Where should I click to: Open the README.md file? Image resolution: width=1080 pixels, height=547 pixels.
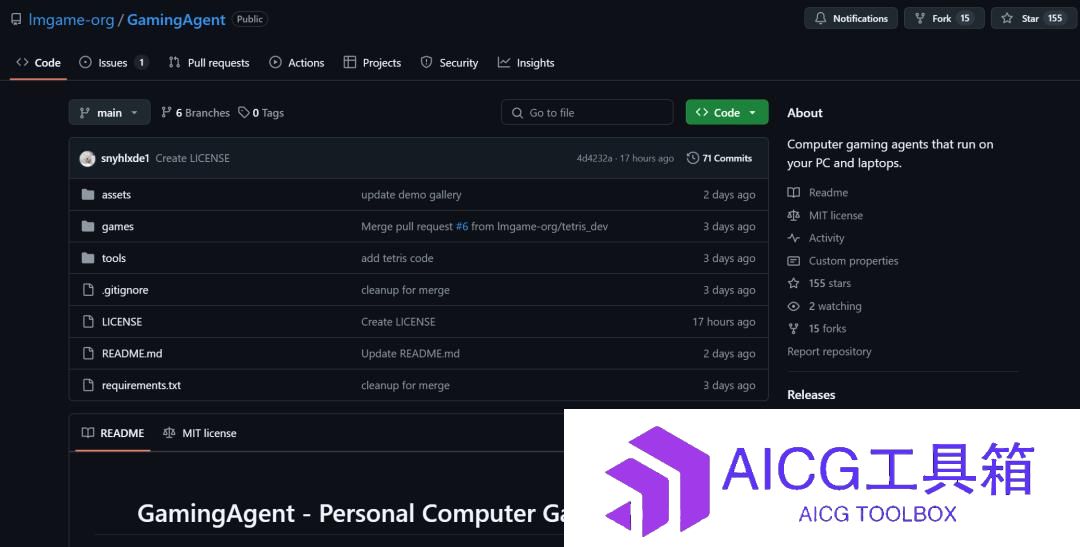[x=132, y=353]
